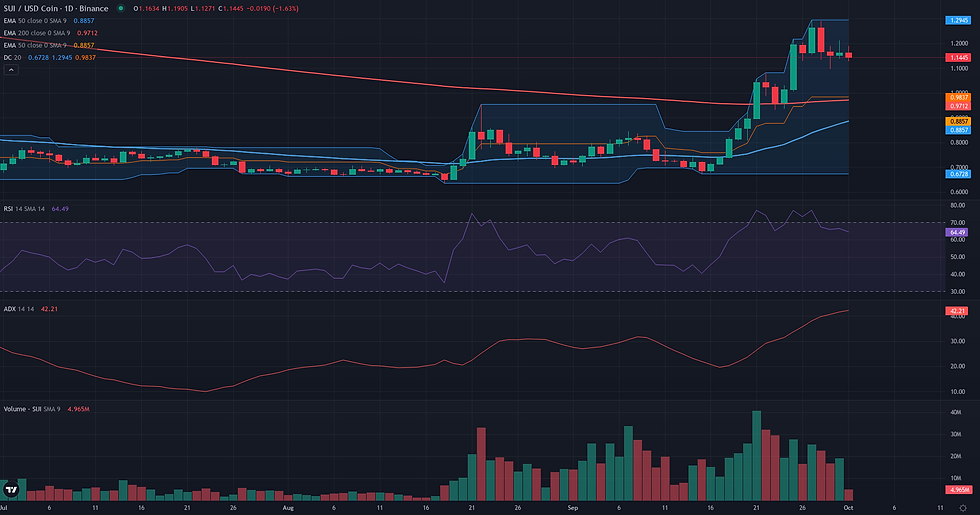Image resolution: width=980 pixels, height=515 pixels.
Task: Select the orange-valued EMA 50 legend entry
Action: (49, 46)
